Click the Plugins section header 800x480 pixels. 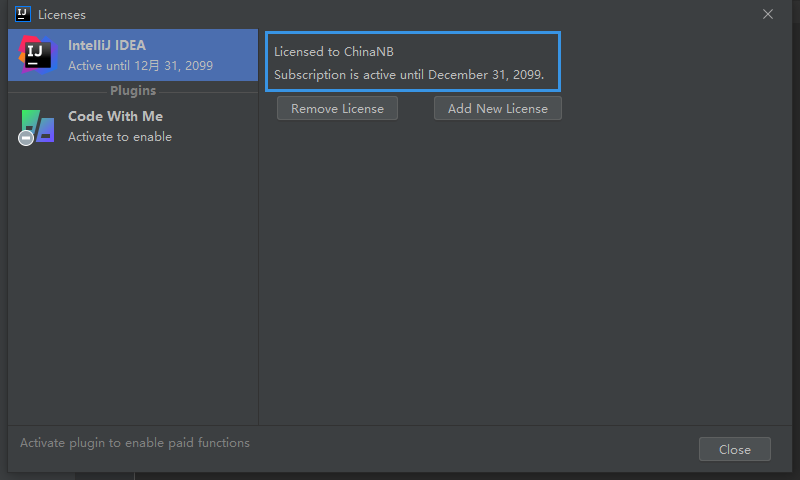pos(133,91)
